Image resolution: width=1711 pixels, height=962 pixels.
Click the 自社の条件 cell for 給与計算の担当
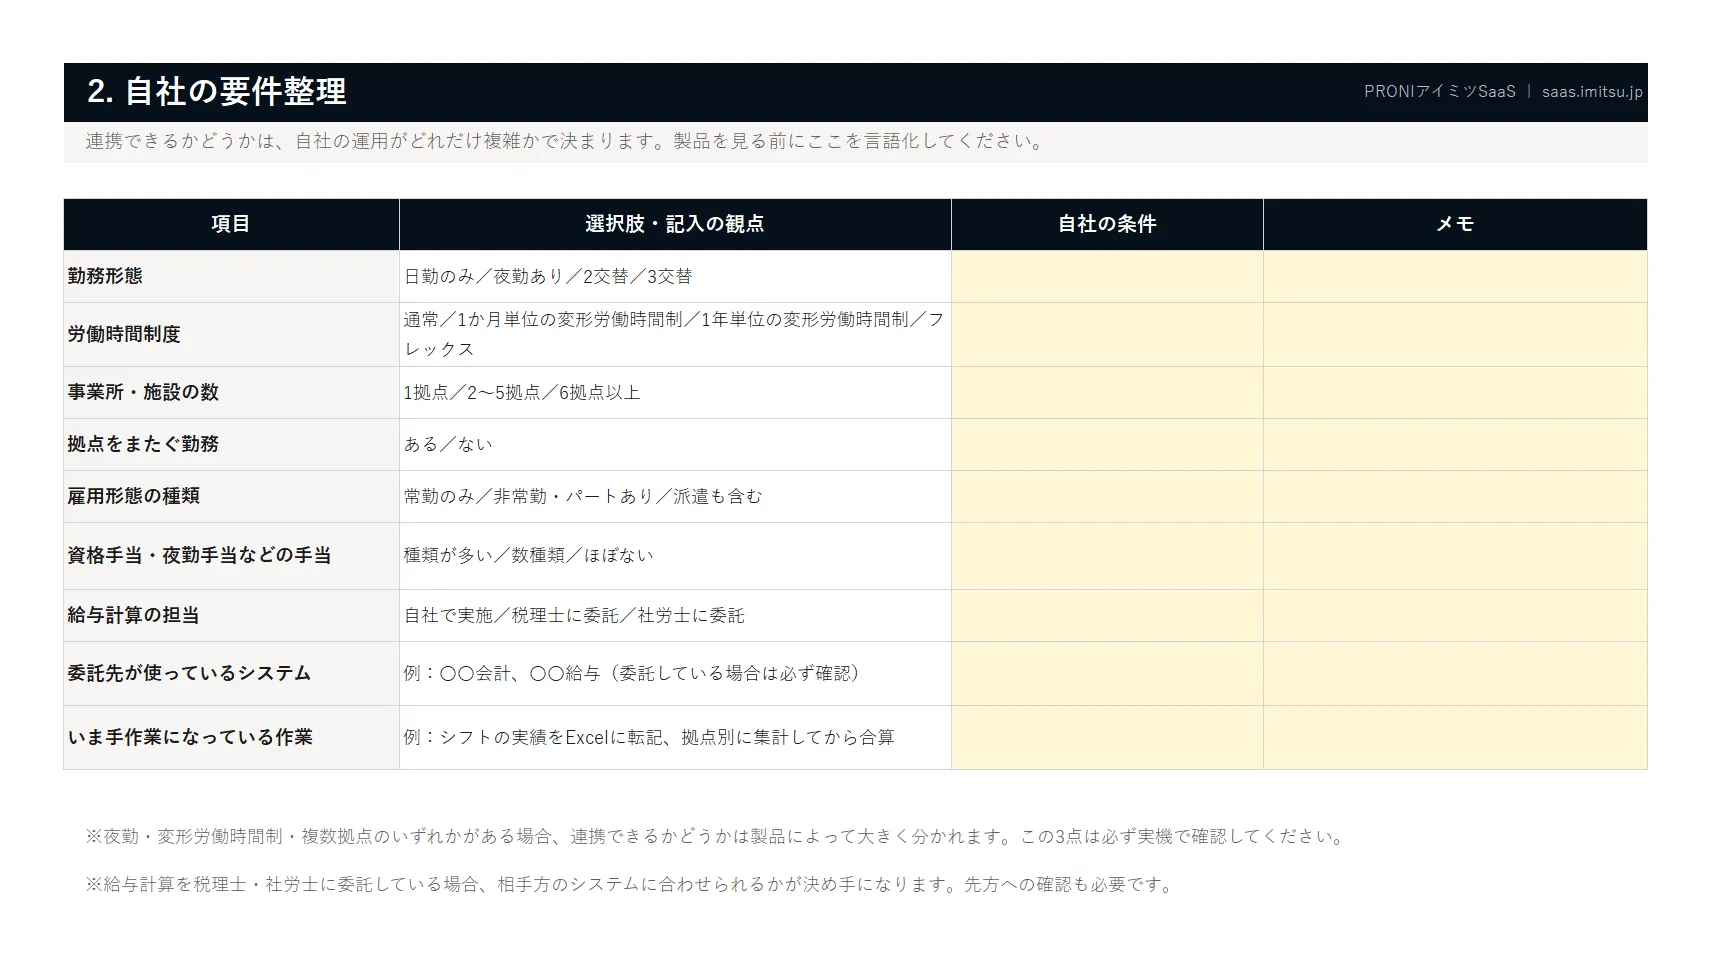pos(1107,615)
